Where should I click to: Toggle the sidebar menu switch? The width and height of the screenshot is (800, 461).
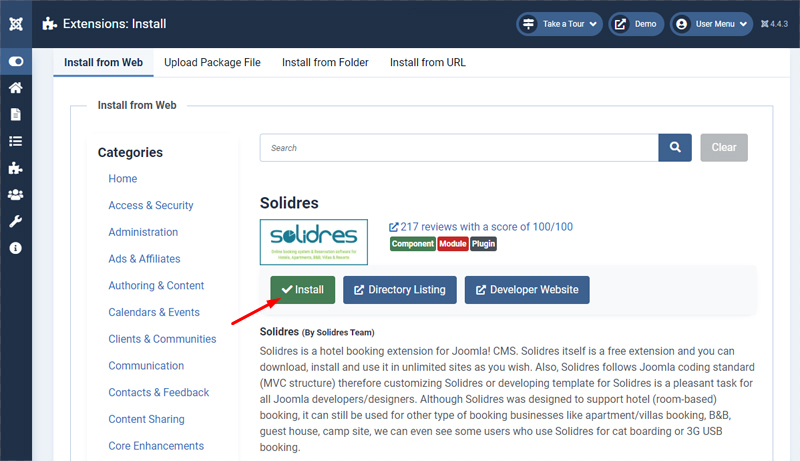(15, 62)
